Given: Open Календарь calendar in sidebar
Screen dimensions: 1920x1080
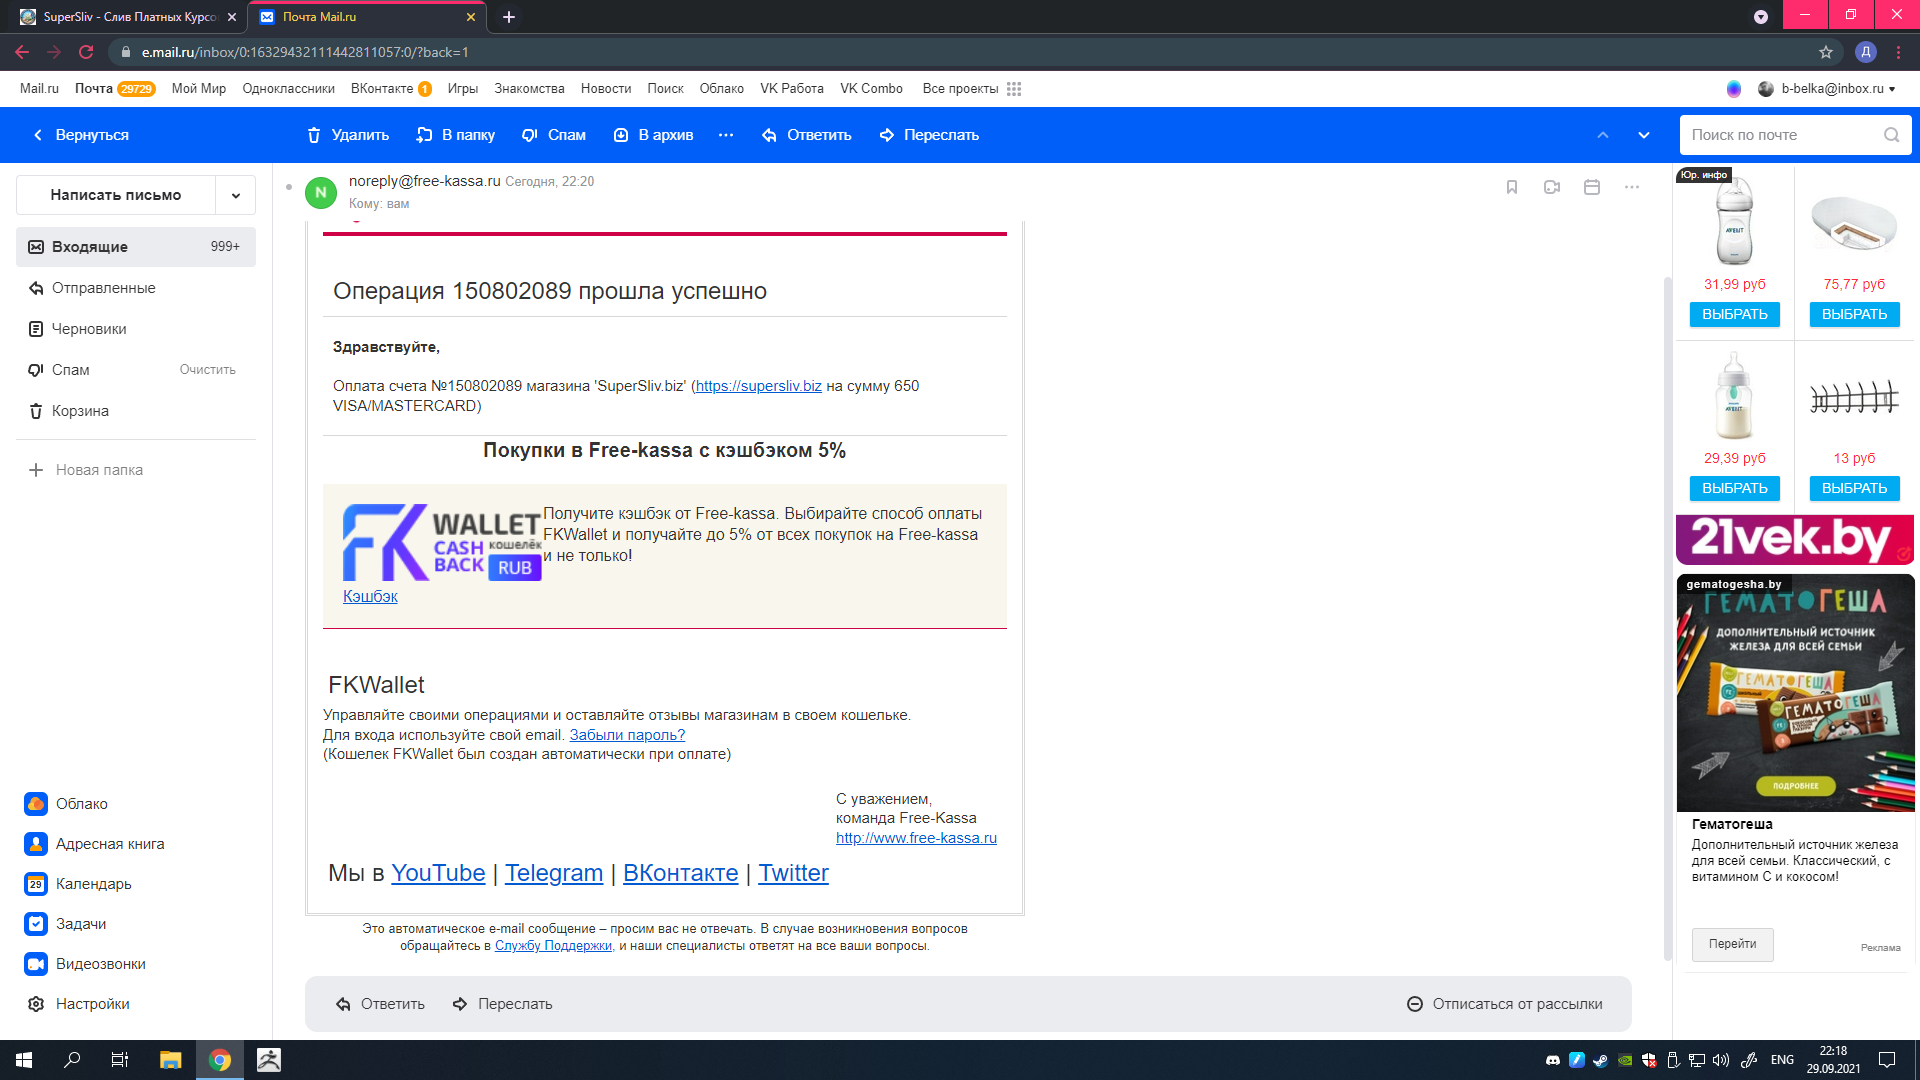Looking at the screenshot, I should [79, 884].
